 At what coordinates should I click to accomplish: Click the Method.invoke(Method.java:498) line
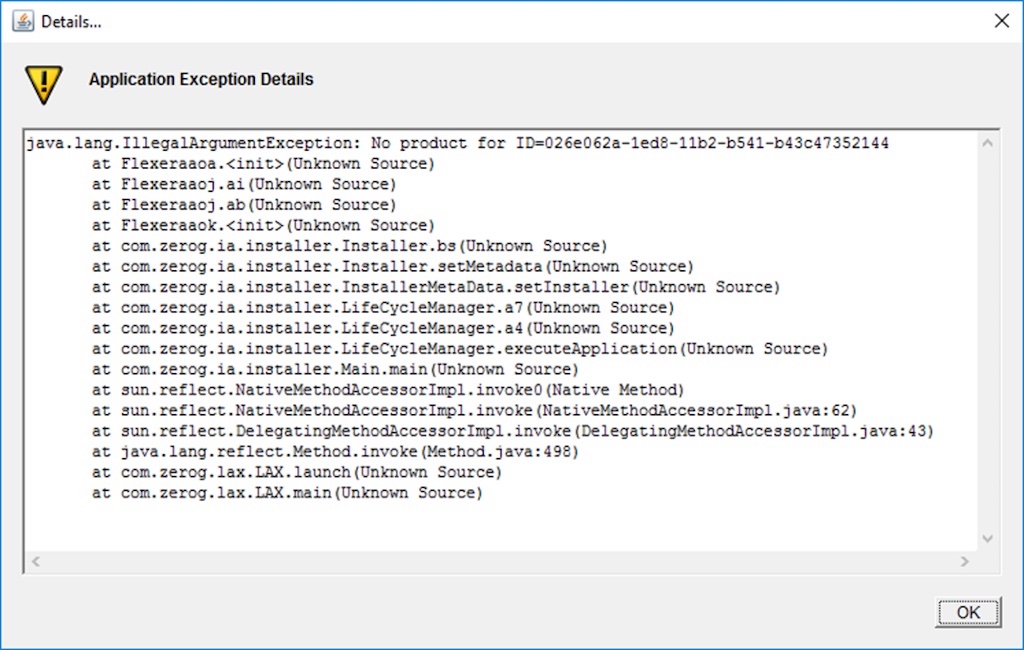point(335,451)
